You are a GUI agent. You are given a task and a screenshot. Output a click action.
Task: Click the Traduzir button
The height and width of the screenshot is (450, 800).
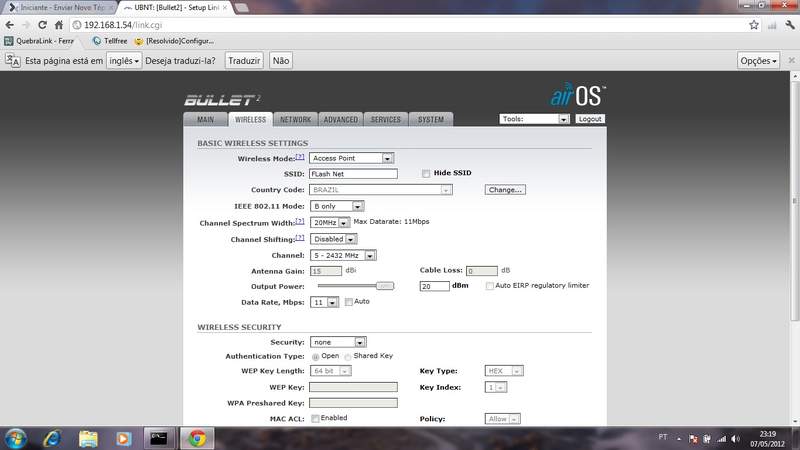click(x=244, y=61)
